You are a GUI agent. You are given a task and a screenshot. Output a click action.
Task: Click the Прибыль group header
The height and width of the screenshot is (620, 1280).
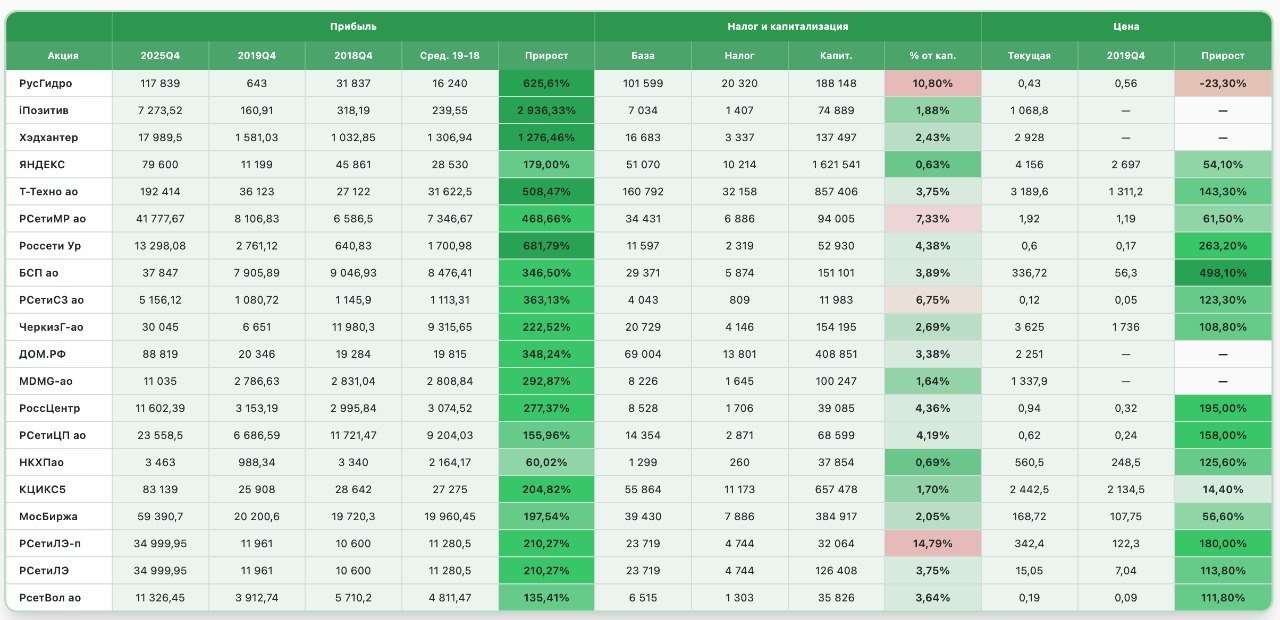coord(353,26)
